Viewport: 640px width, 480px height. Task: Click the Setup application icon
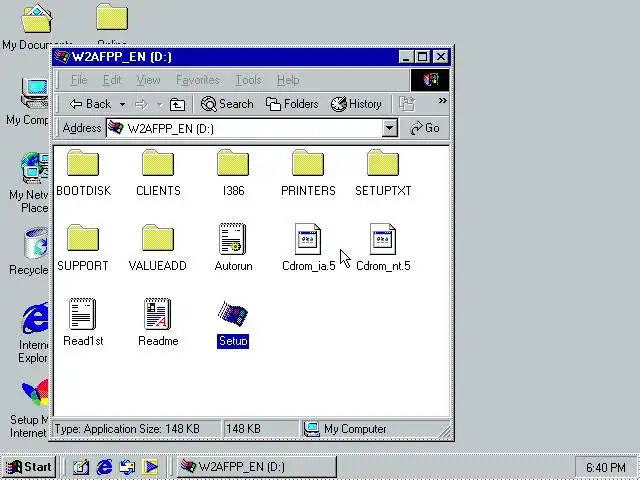[233, 314]
